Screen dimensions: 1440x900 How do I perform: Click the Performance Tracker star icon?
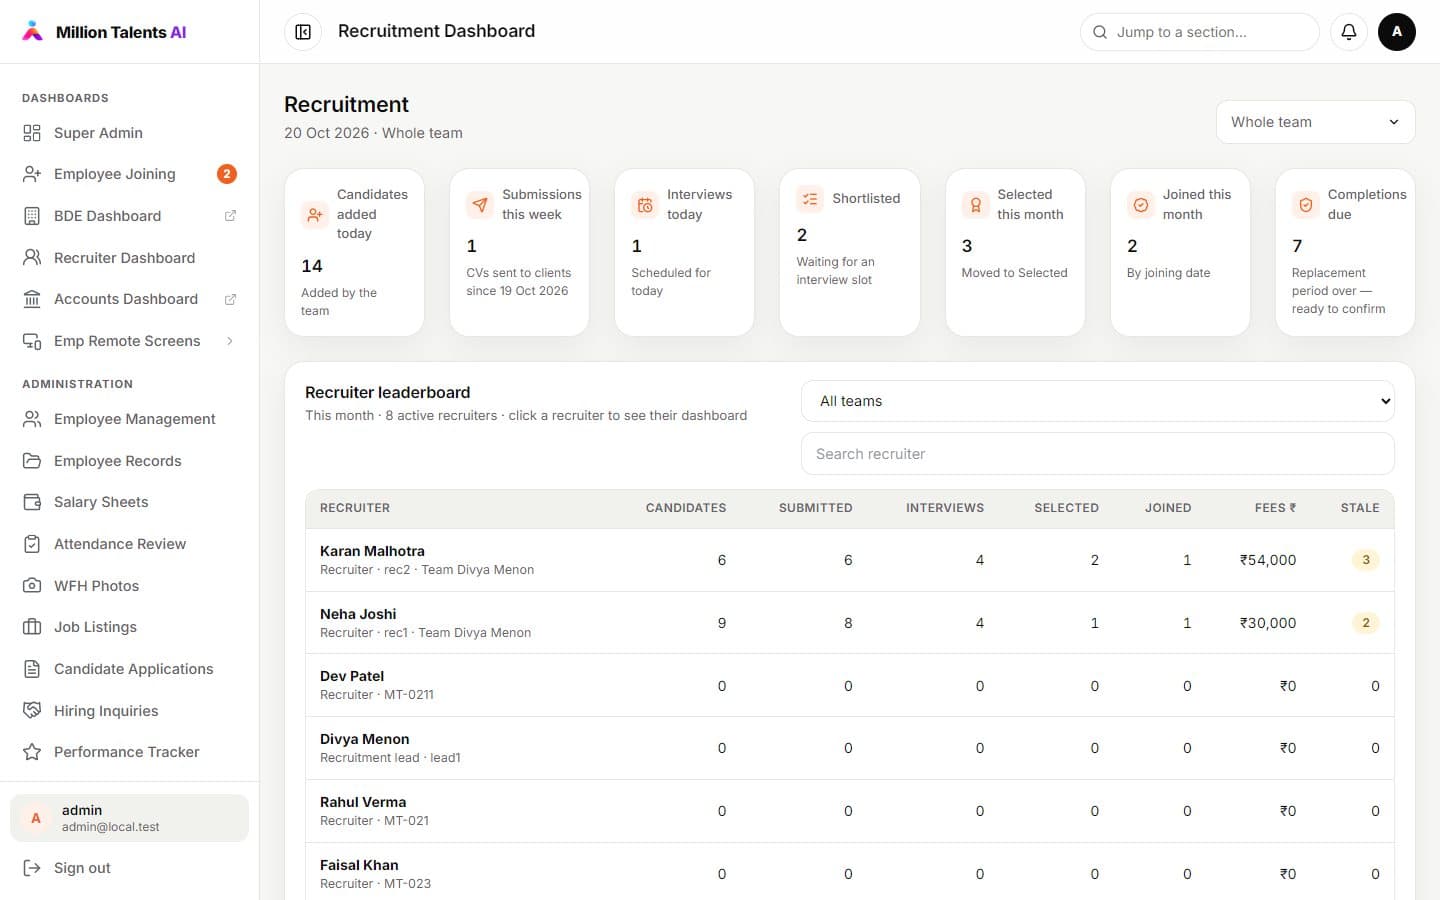[32, 752]
